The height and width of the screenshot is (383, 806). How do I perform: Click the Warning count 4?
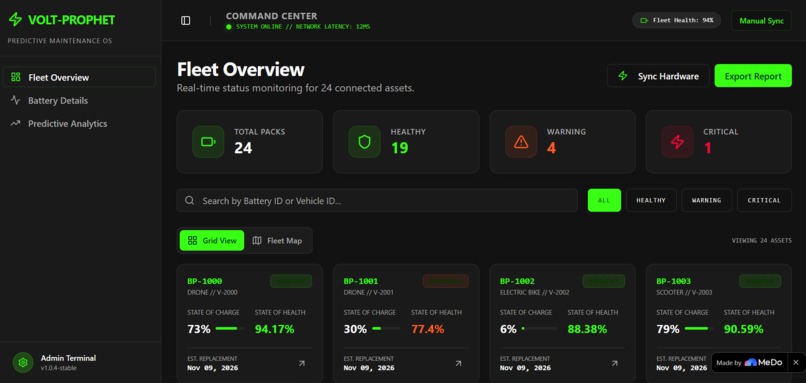551,148
